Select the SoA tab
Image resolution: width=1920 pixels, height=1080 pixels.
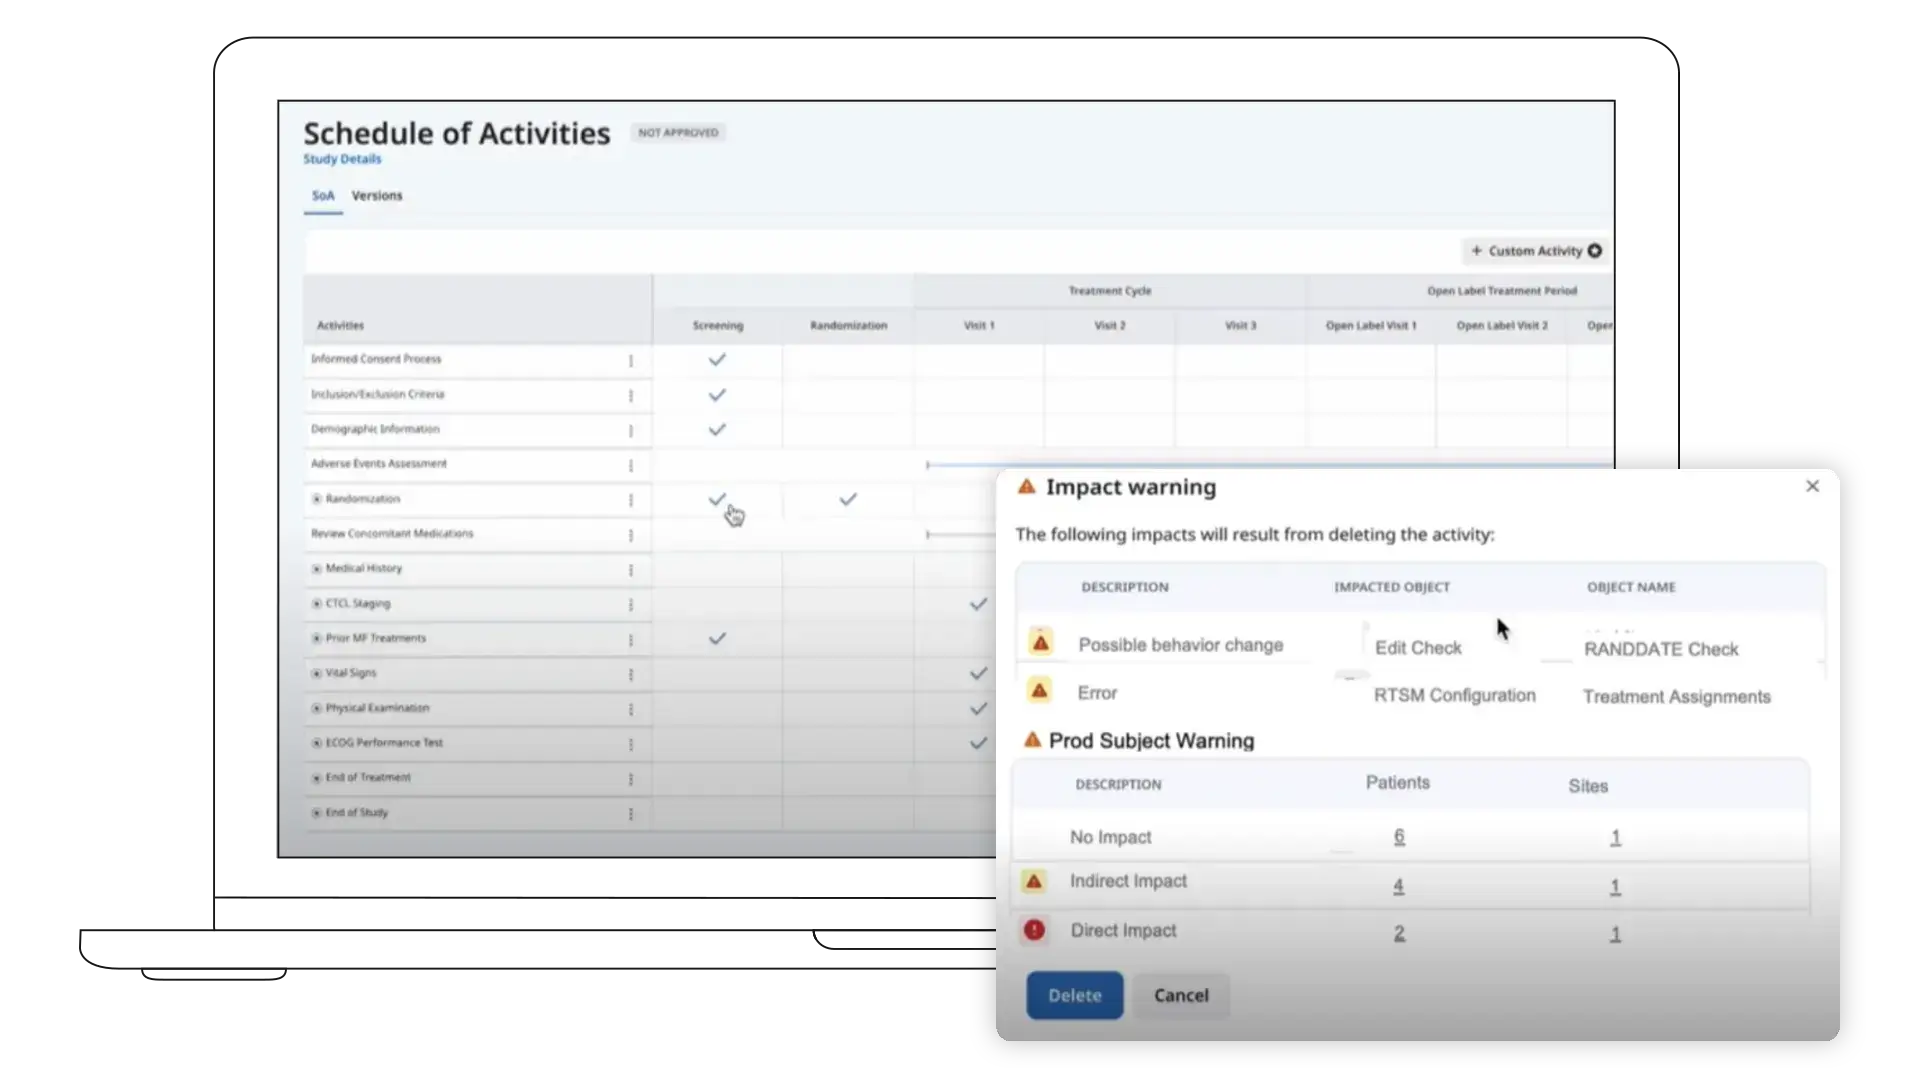[323, 196]
